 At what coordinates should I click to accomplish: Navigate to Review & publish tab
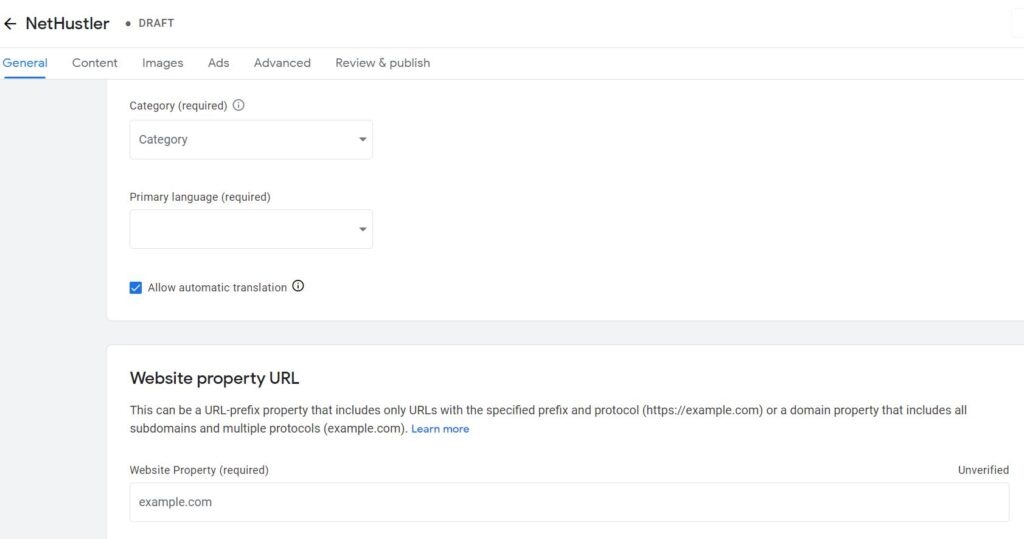[x=382, y=63]
